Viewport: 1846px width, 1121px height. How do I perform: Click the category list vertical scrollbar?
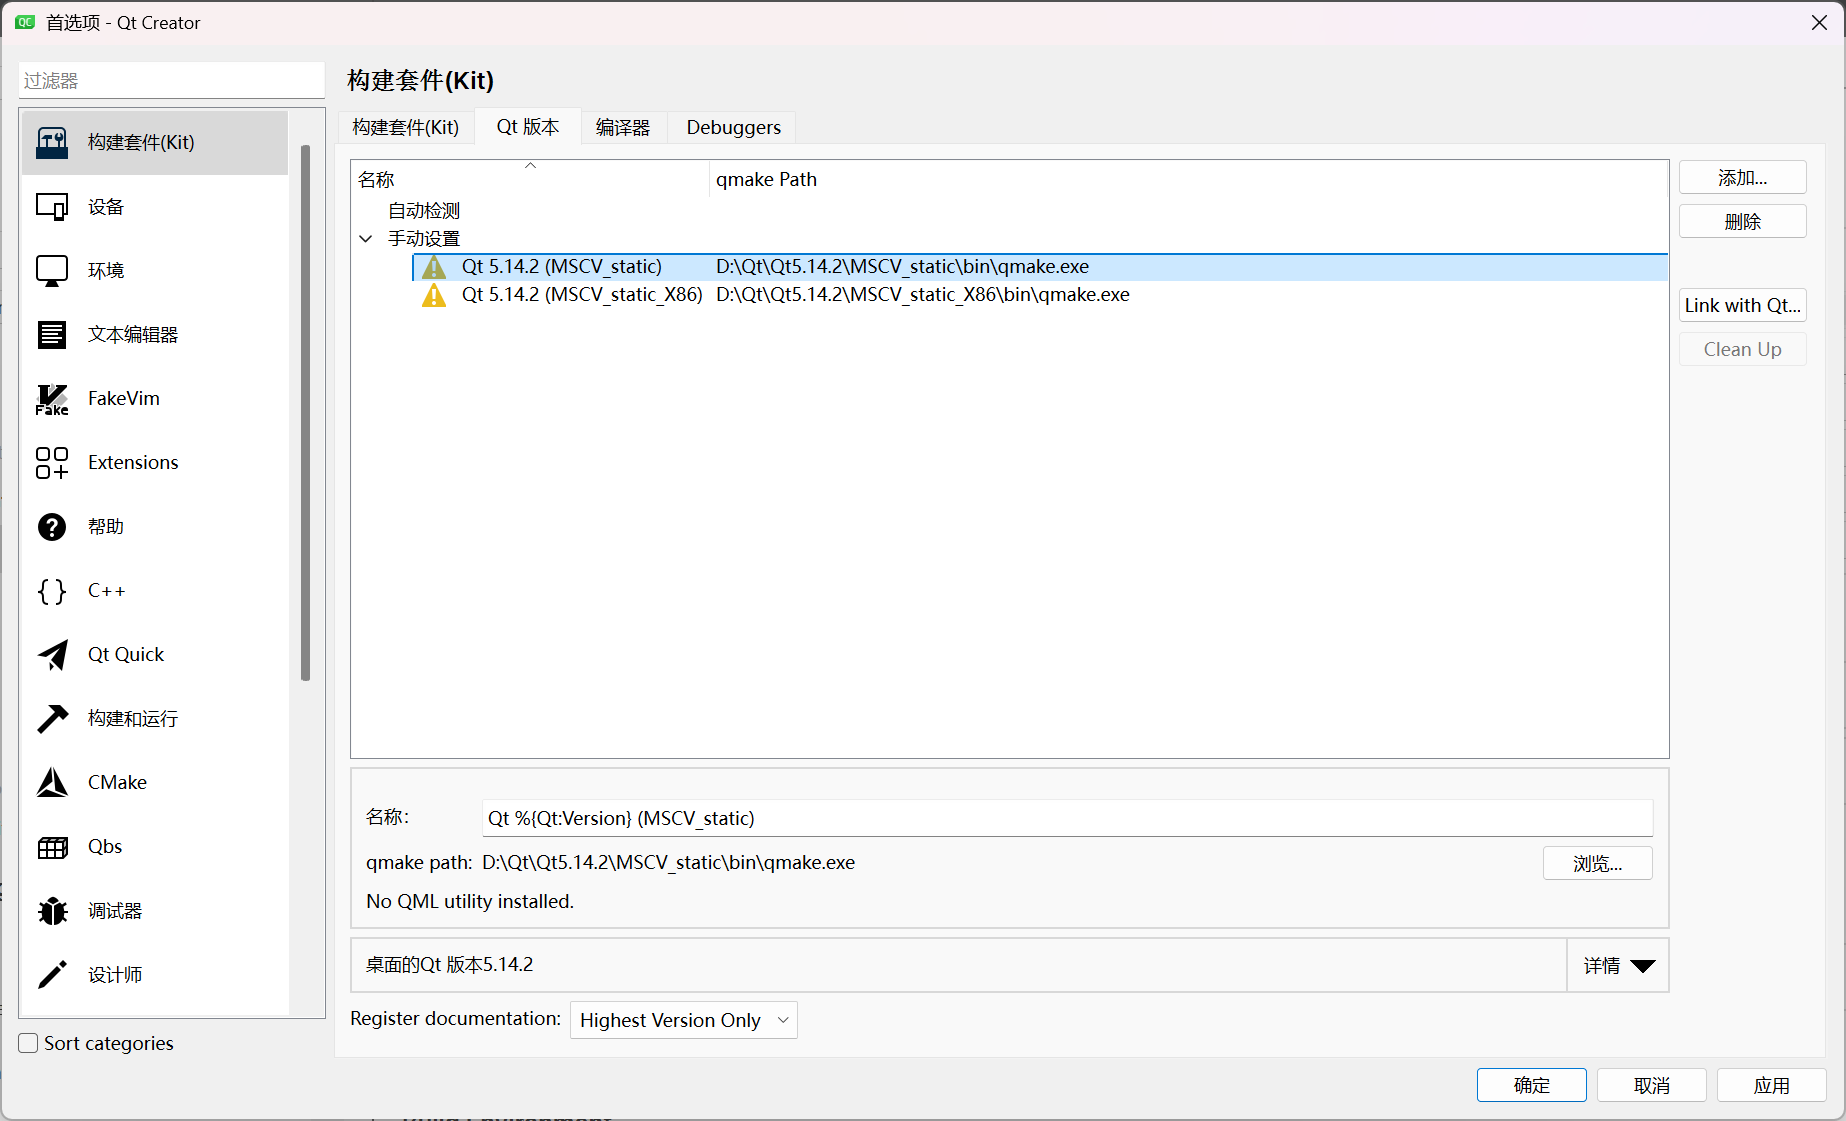click(x=306, y=413)
